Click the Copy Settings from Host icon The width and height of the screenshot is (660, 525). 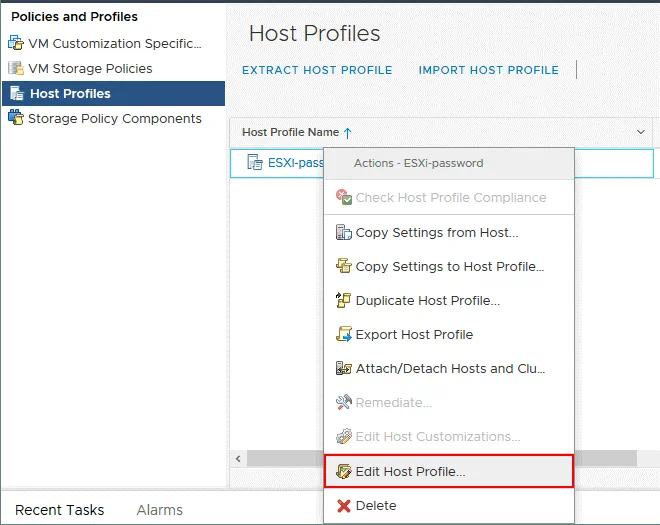click(344, 233)
